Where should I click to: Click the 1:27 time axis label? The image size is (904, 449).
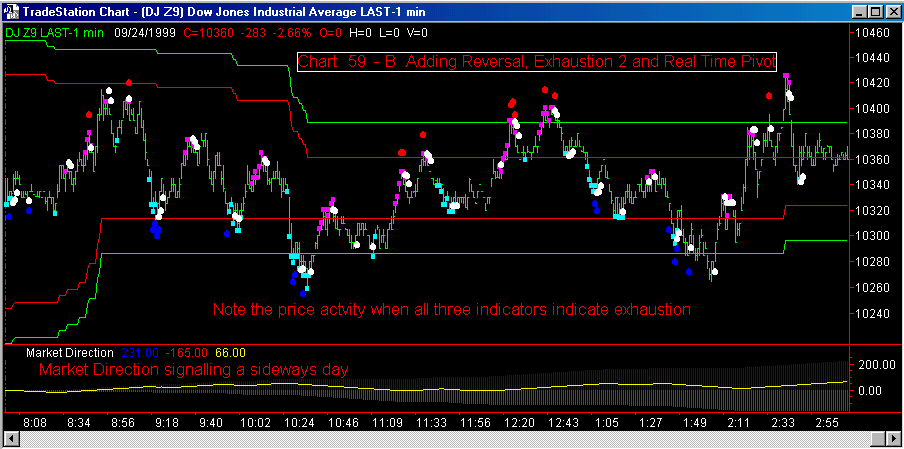click(x=651, y=422)
